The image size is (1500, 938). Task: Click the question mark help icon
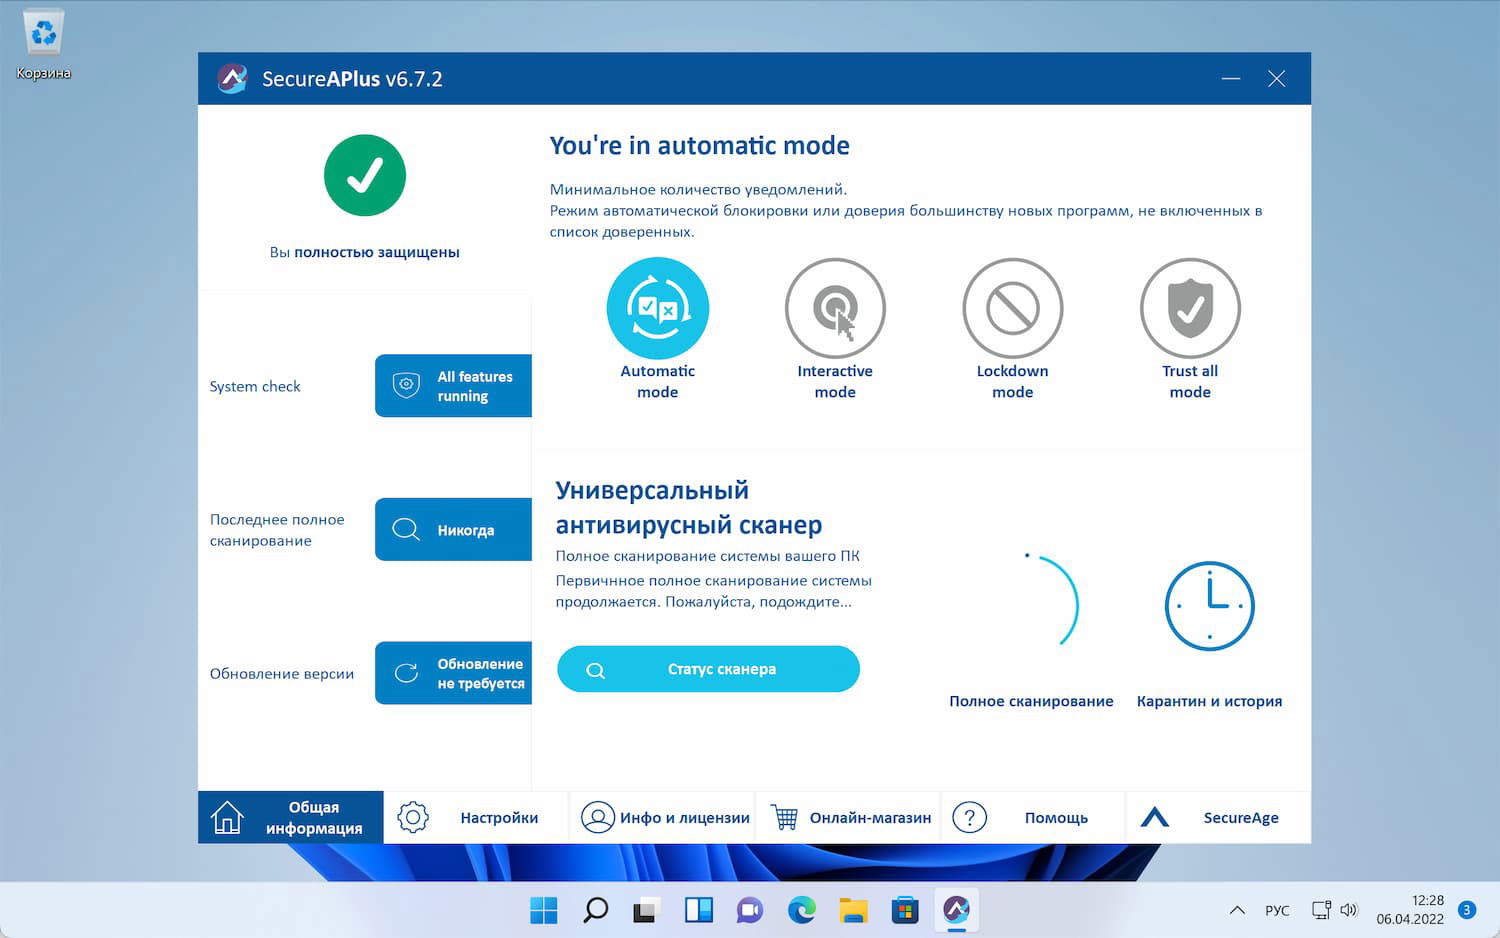pyautogui.click(x=970, y=817)
